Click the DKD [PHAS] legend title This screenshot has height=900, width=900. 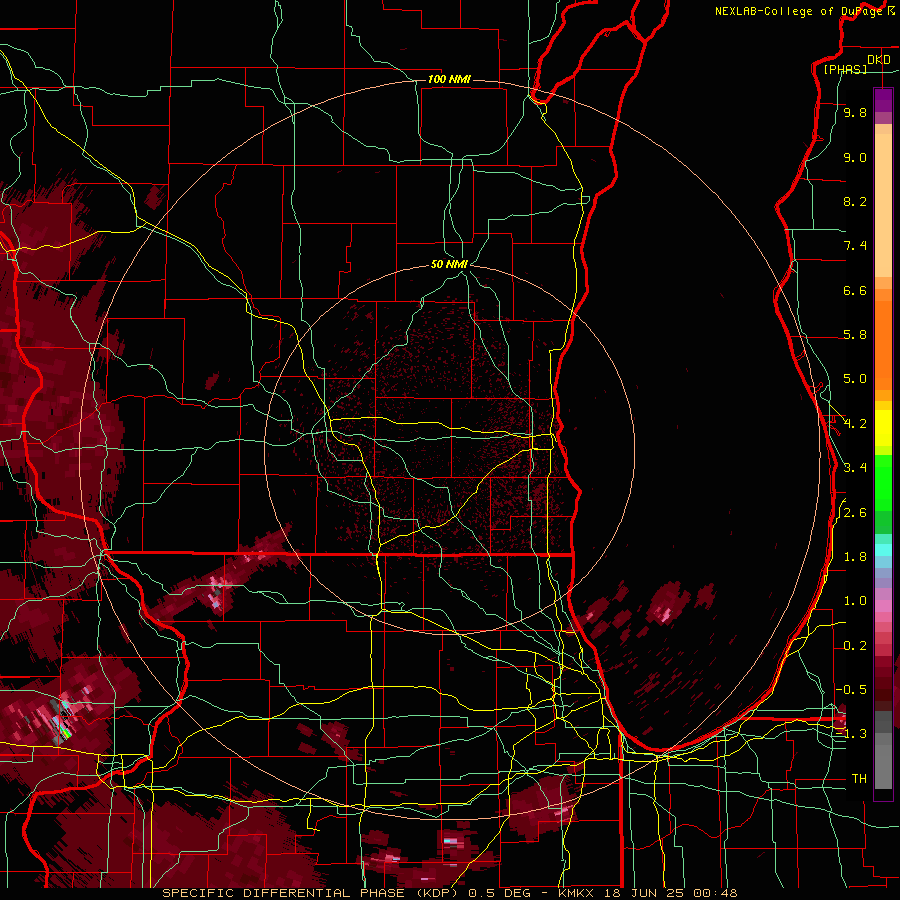856,64
